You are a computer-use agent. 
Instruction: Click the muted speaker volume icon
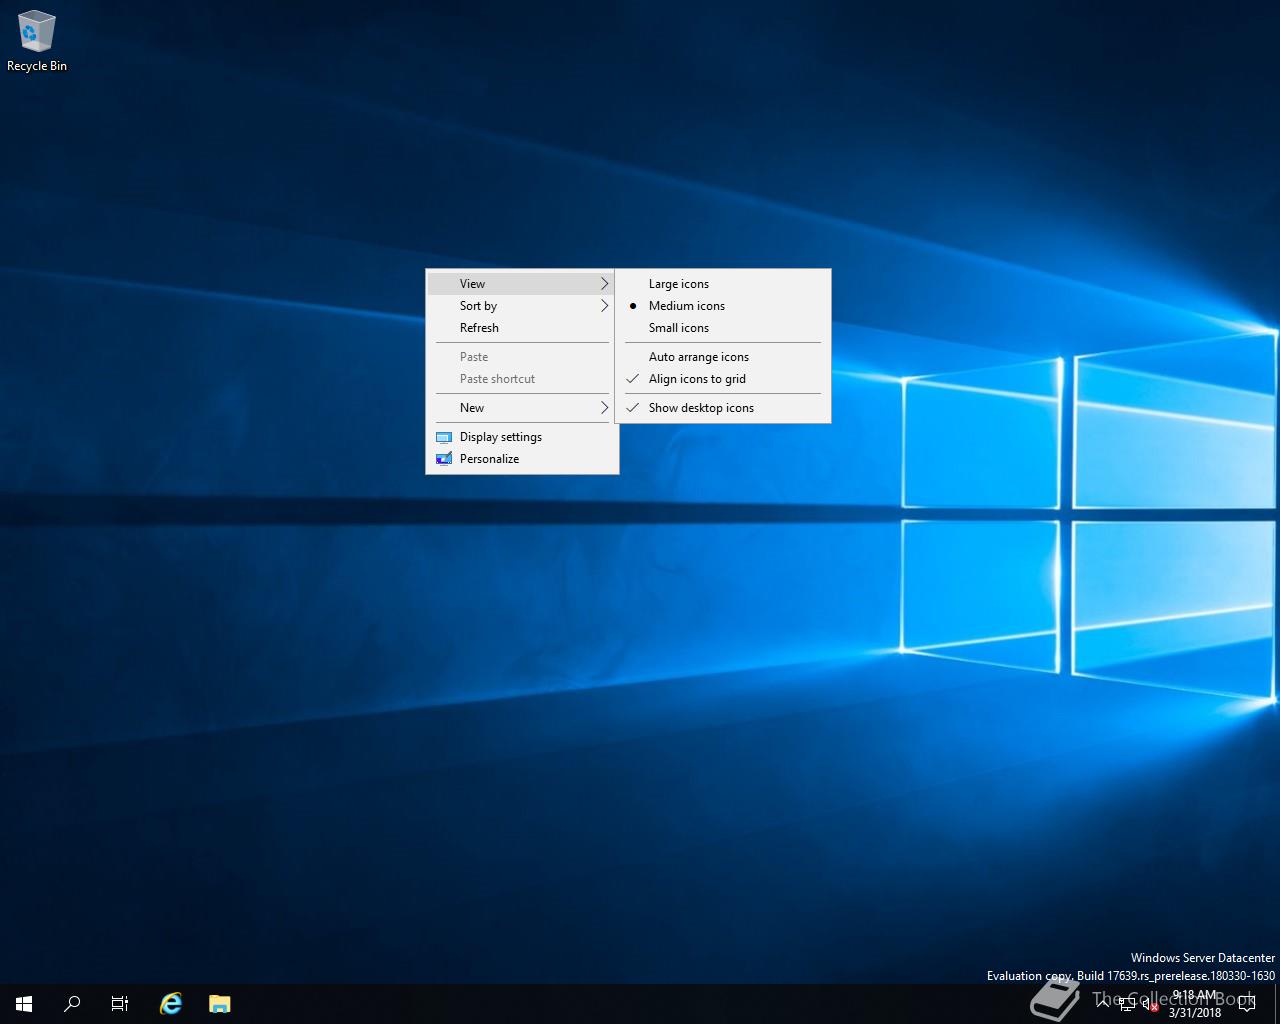1150,1004
